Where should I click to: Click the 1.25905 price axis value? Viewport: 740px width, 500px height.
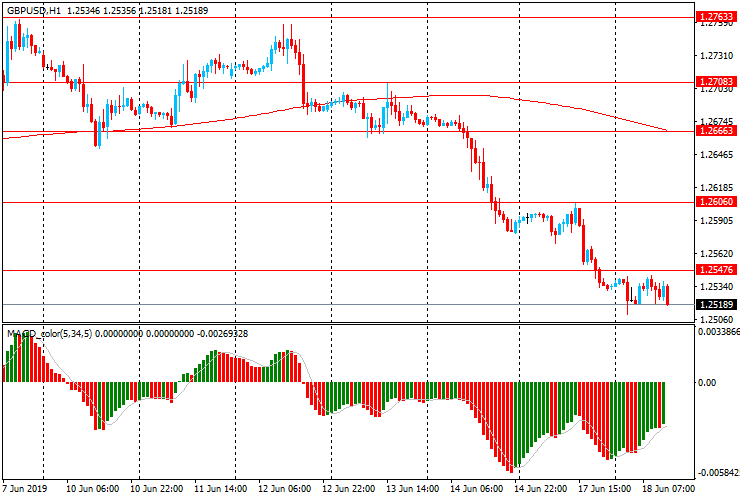coord(716,220)
